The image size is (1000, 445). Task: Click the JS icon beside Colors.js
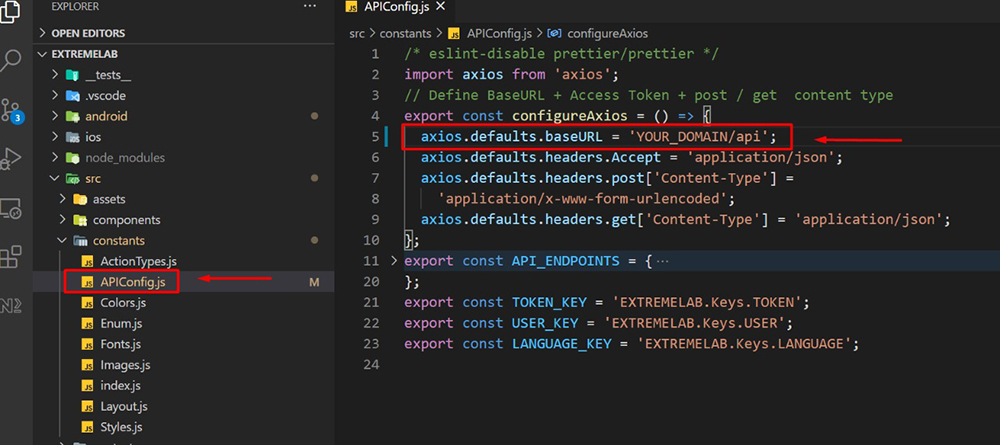pos(87,303)
